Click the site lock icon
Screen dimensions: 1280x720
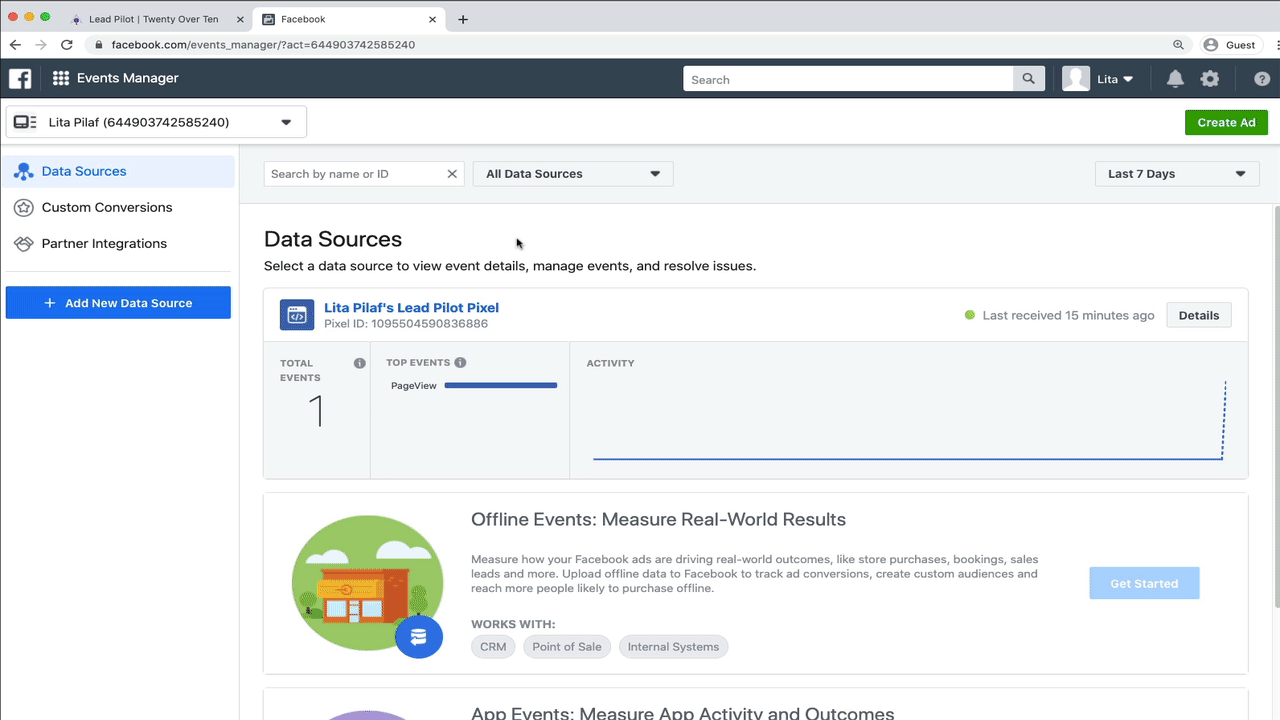pos(98,45)
